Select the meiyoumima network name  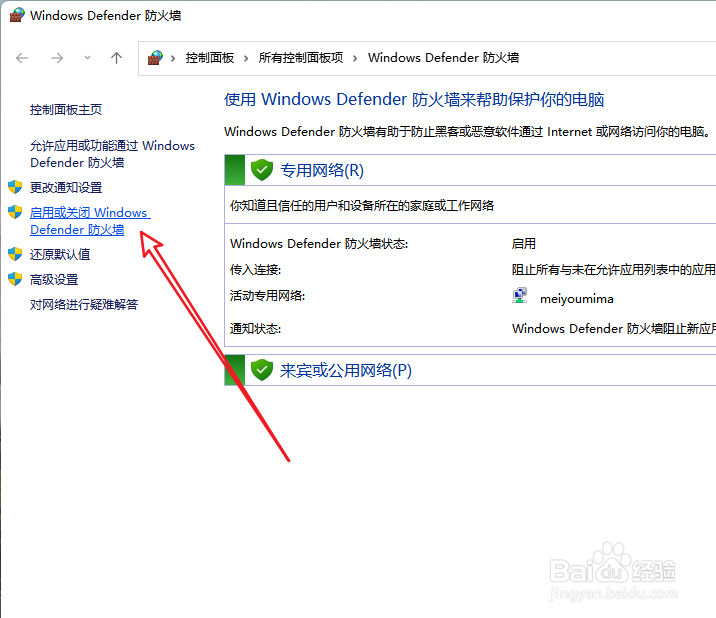[577, 299]
